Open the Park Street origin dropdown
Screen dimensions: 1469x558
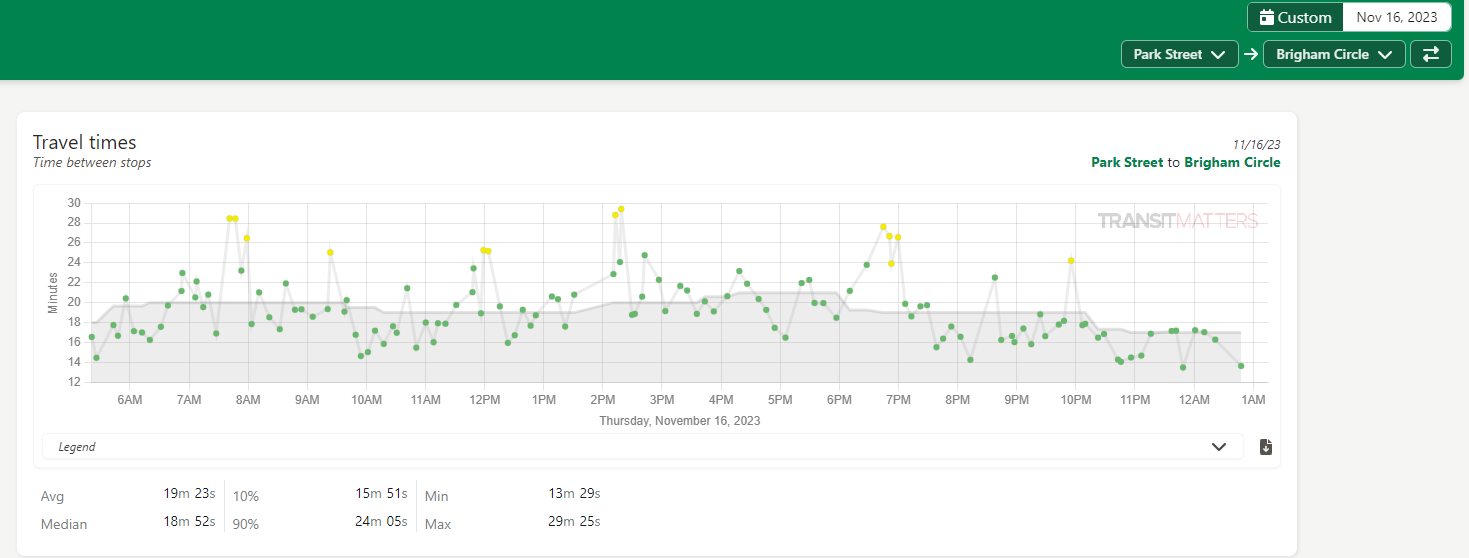point(1179,54)
